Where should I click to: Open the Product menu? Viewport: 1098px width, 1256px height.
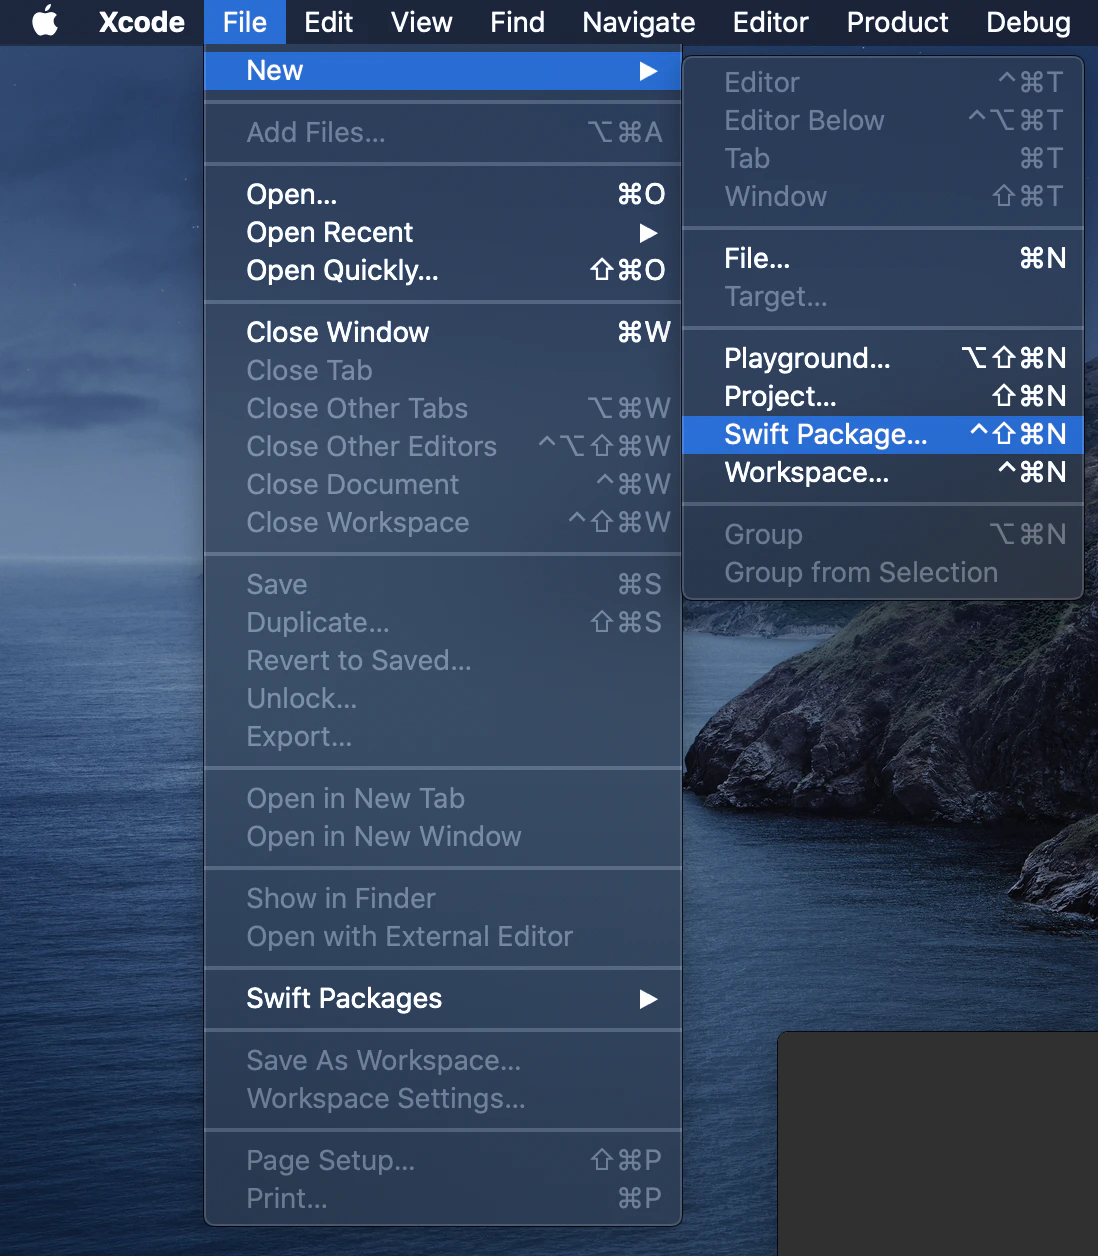(897, 22)
